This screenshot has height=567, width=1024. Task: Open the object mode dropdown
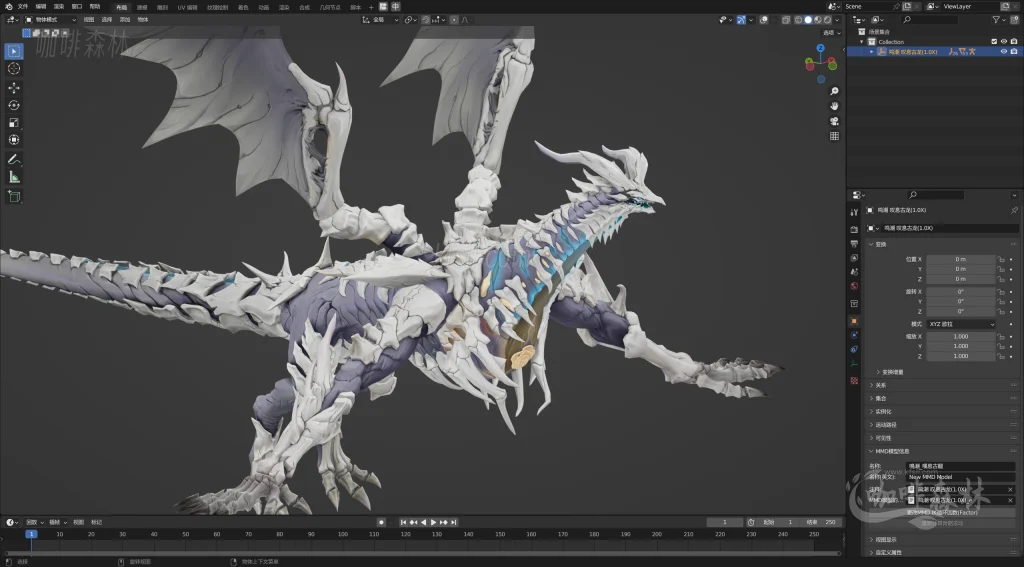pos(50,20)
